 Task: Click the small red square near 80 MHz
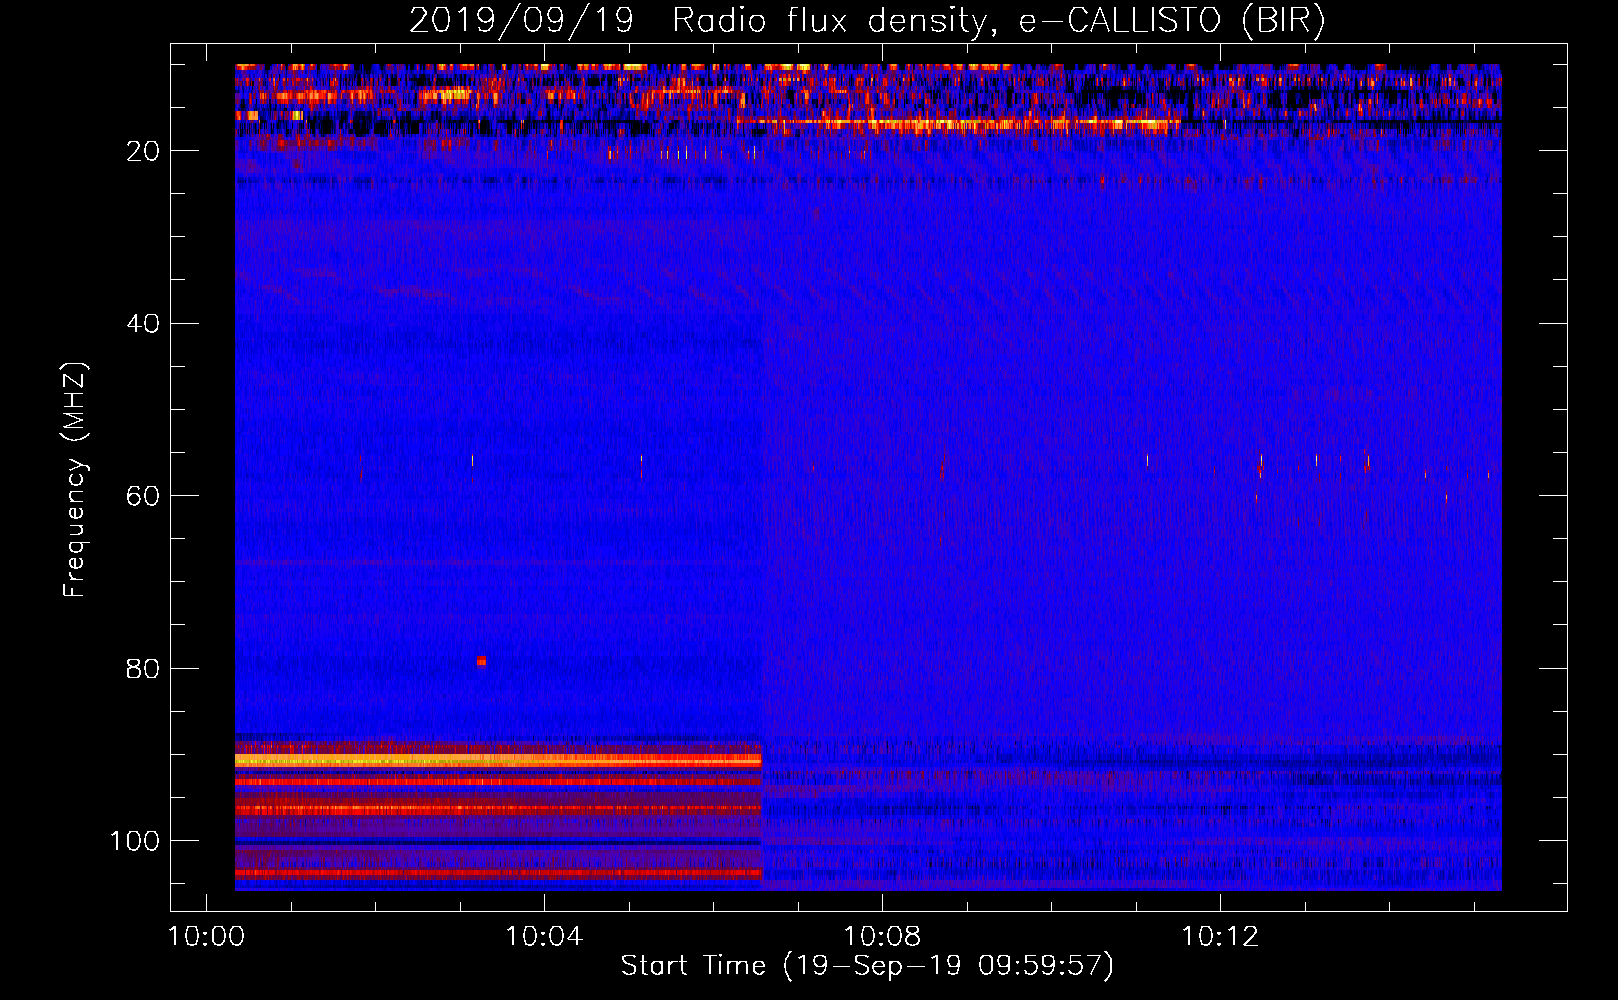[481, 661]
